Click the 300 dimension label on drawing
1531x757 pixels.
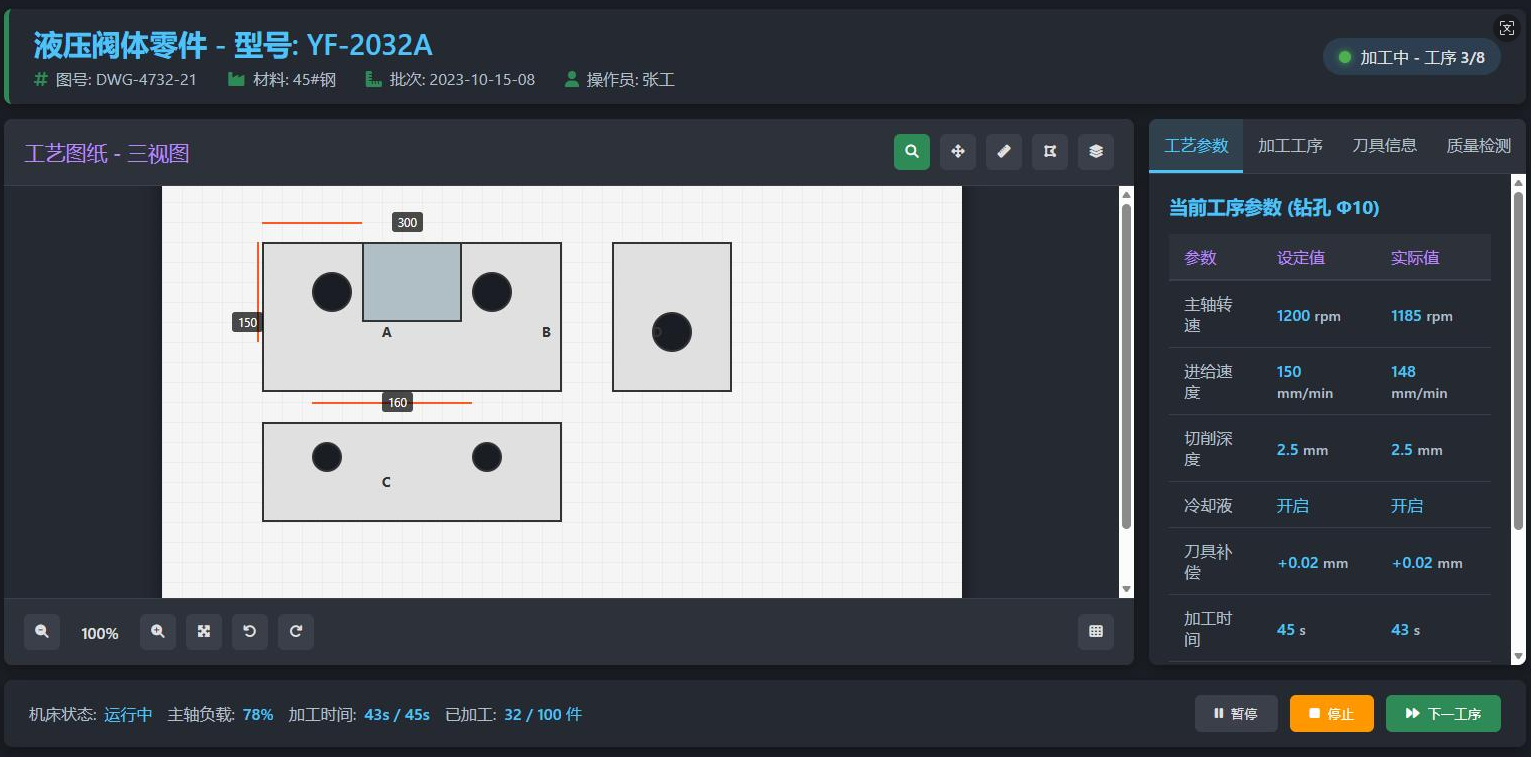(407, 222)
